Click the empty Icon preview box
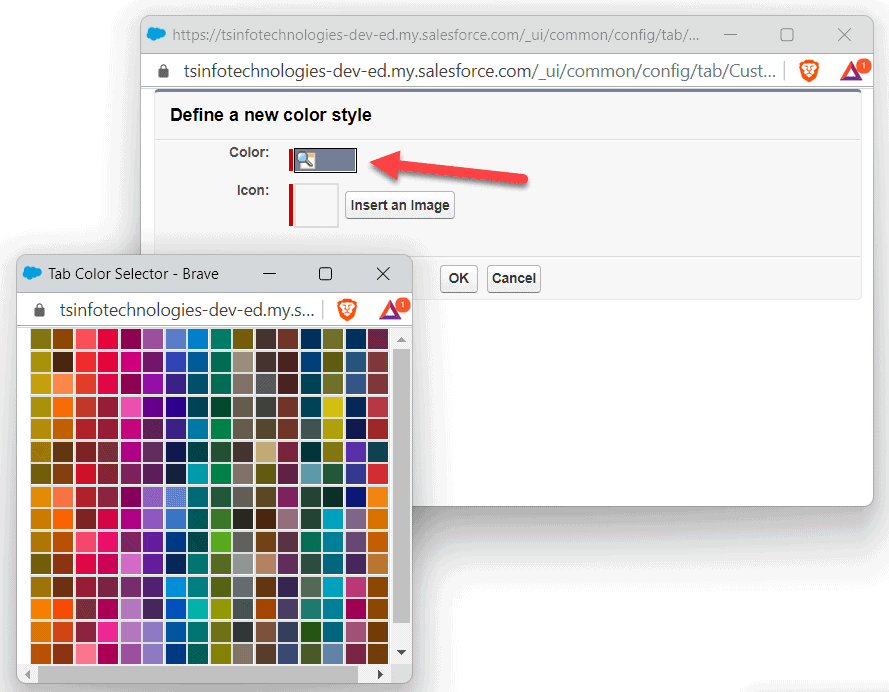 click(x=314, y=205)
